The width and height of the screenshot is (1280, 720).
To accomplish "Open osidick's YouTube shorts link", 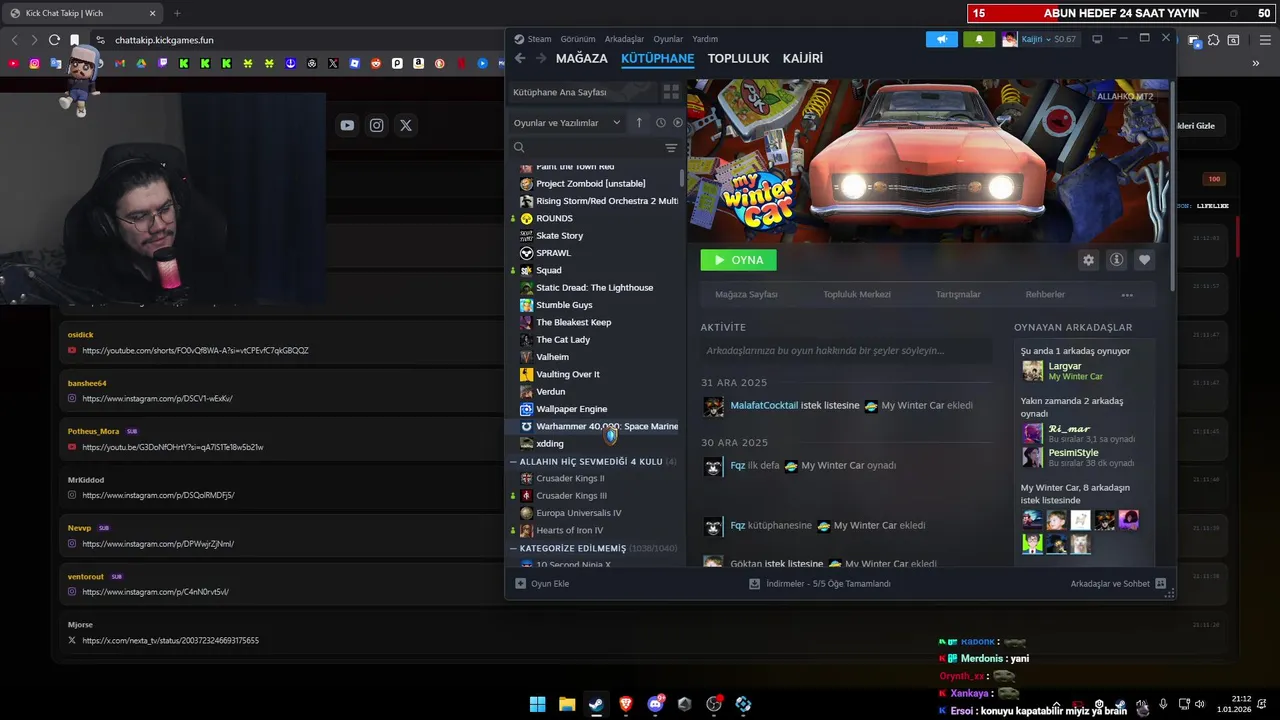I will click(195, 351).
